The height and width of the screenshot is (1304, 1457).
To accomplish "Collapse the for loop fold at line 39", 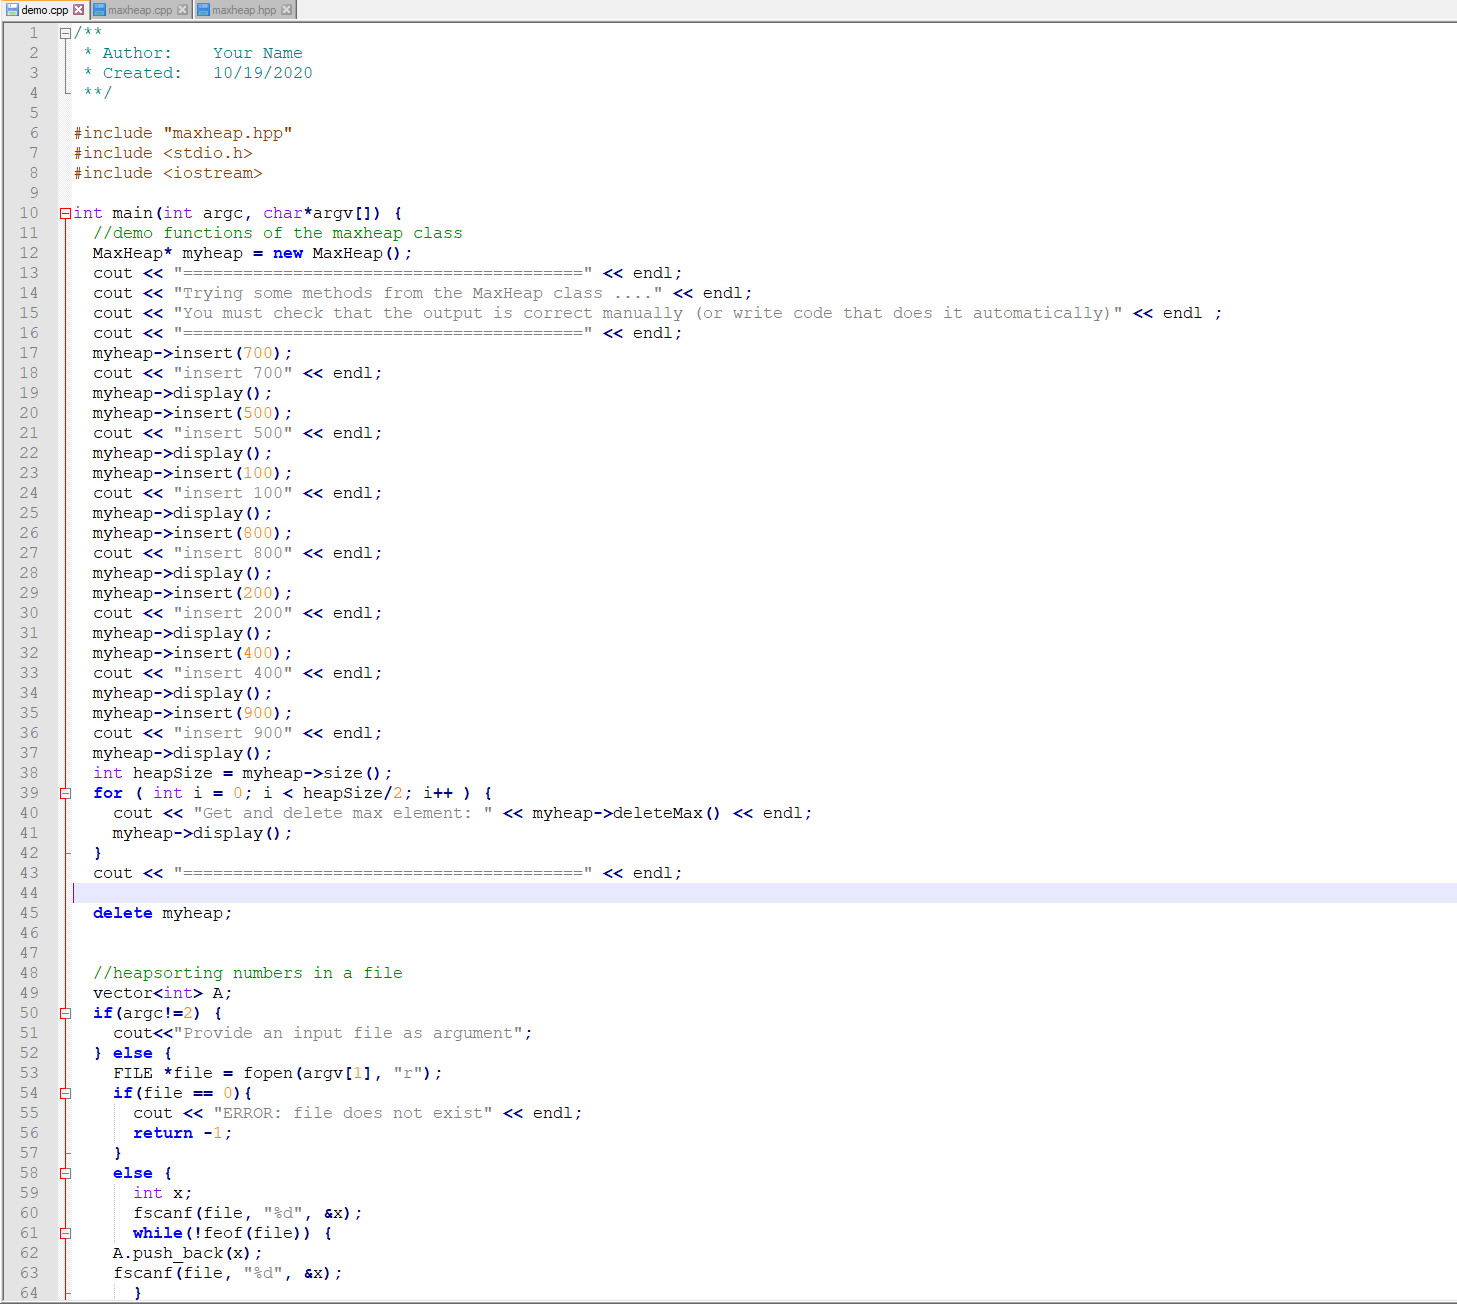I will [x=65, y=793].
